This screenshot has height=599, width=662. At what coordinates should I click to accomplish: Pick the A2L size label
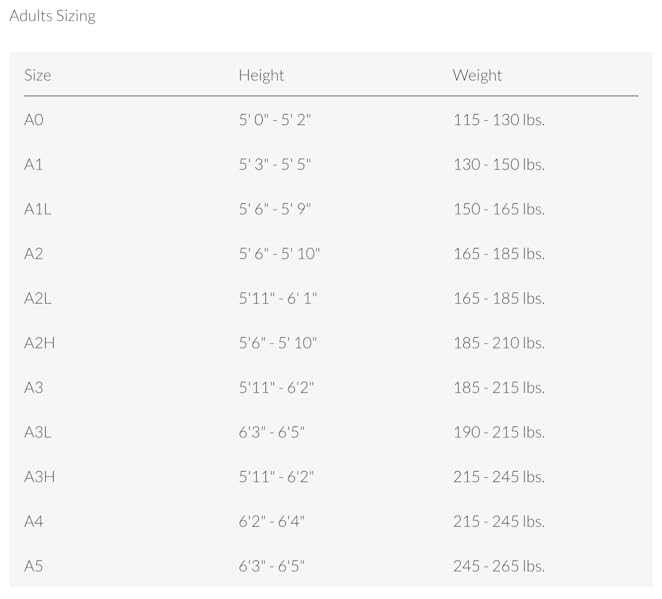pyautogui.click(x=38, y=298)
